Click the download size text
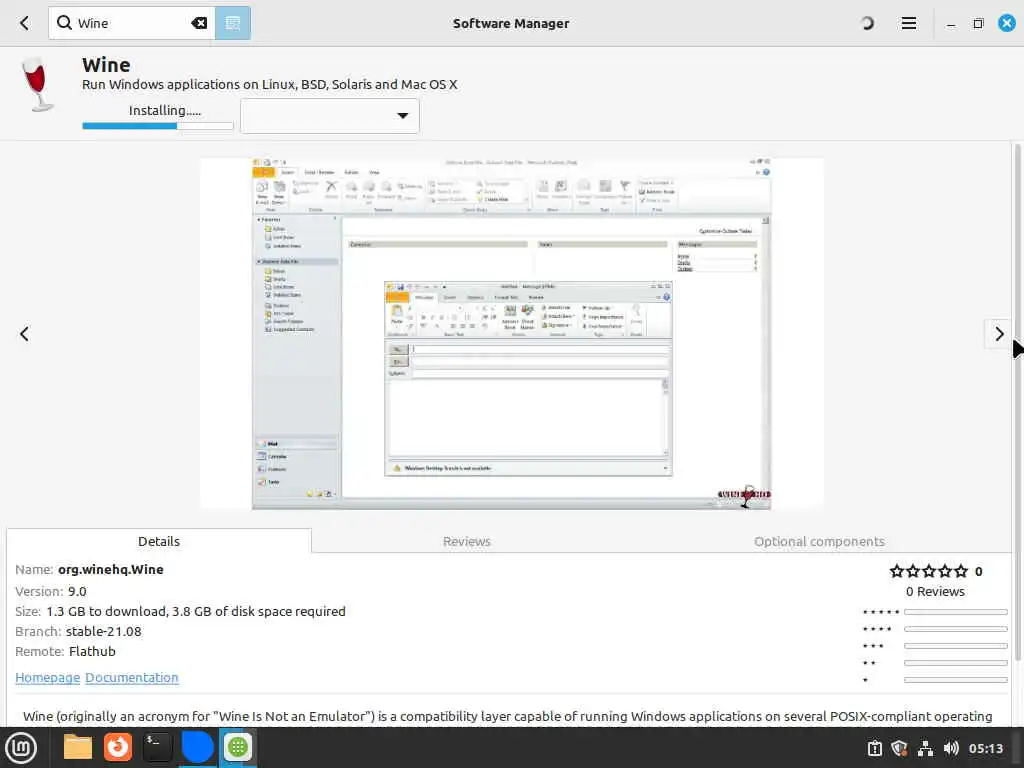The height and width of the screenshot is (768, 1024). click(x=196, y=612)
